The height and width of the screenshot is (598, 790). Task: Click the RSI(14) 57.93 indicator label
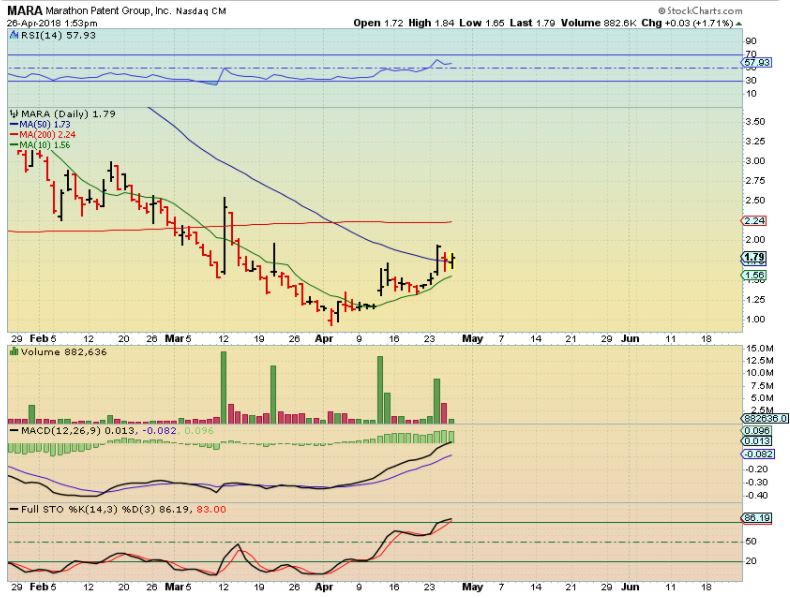click(x=58, y=35)
